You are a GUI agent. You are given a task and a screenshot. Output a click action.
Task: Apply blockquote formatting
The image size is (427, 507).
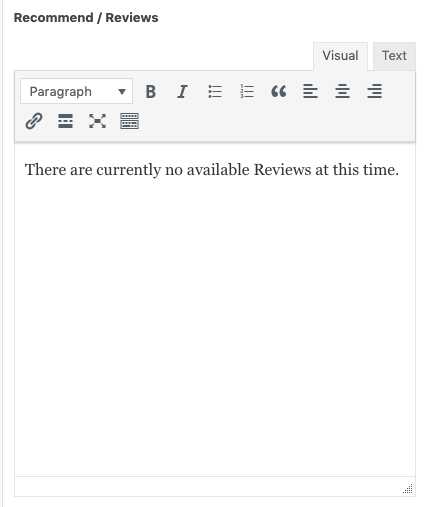point(279,91)
